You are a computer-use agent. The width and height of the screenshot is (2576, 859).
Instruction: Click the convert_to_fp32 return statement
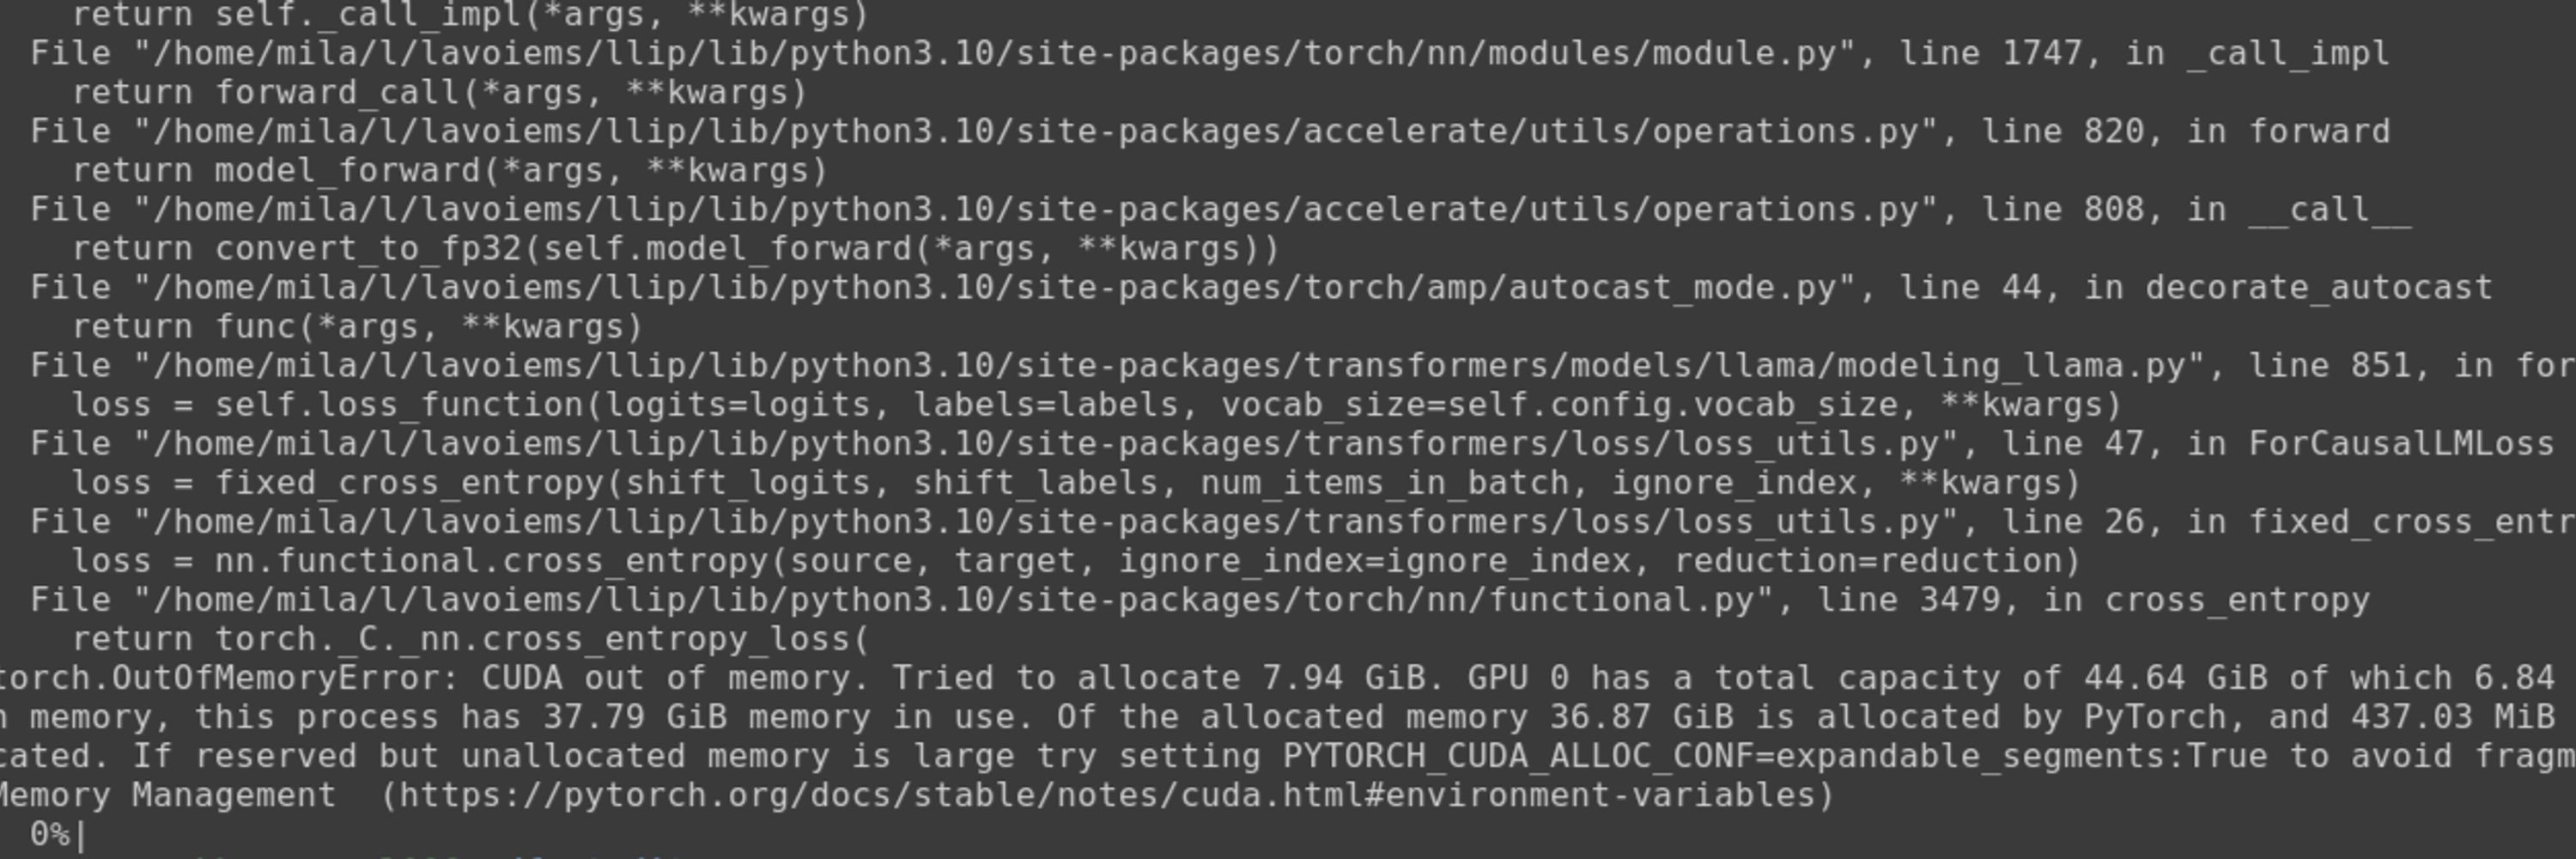pyautogui.click(x=675, y=248)
